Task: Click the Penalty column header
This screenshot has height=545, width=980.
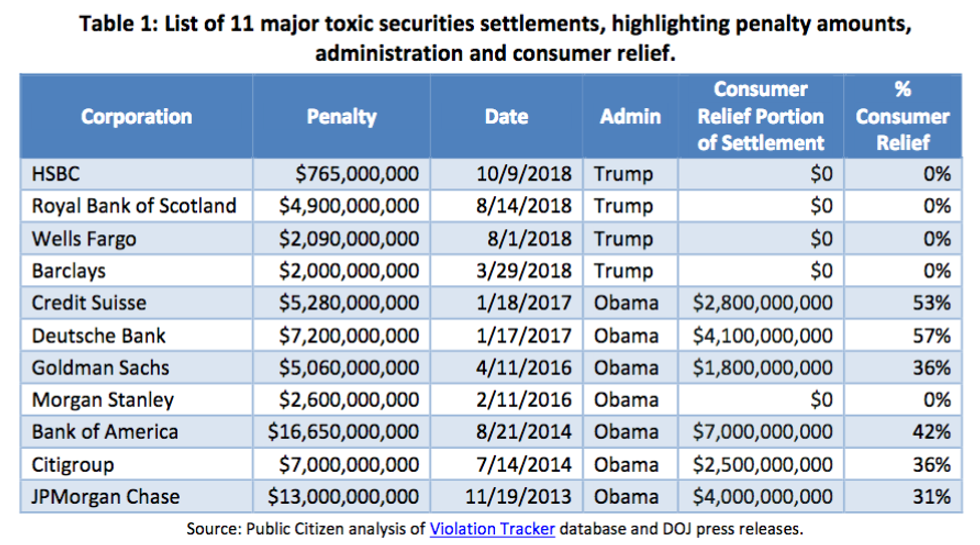Action: (341, 117)
